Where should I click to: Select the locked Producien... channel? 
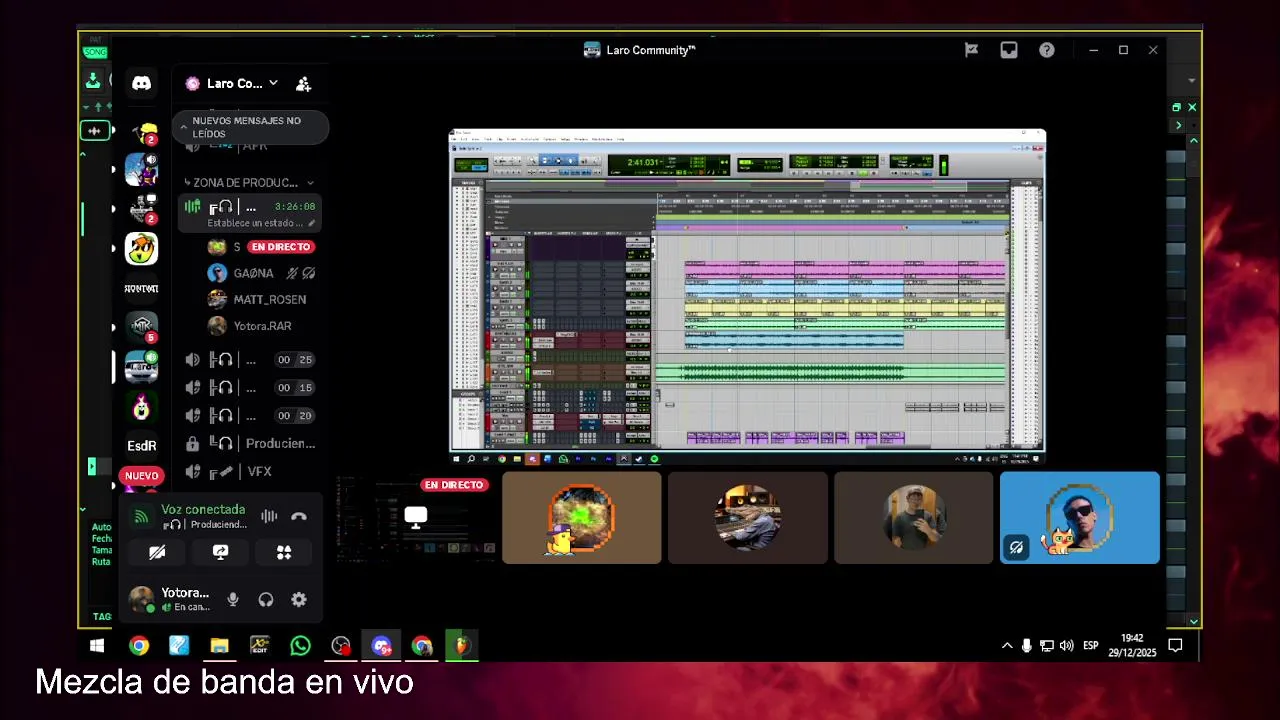250,444
